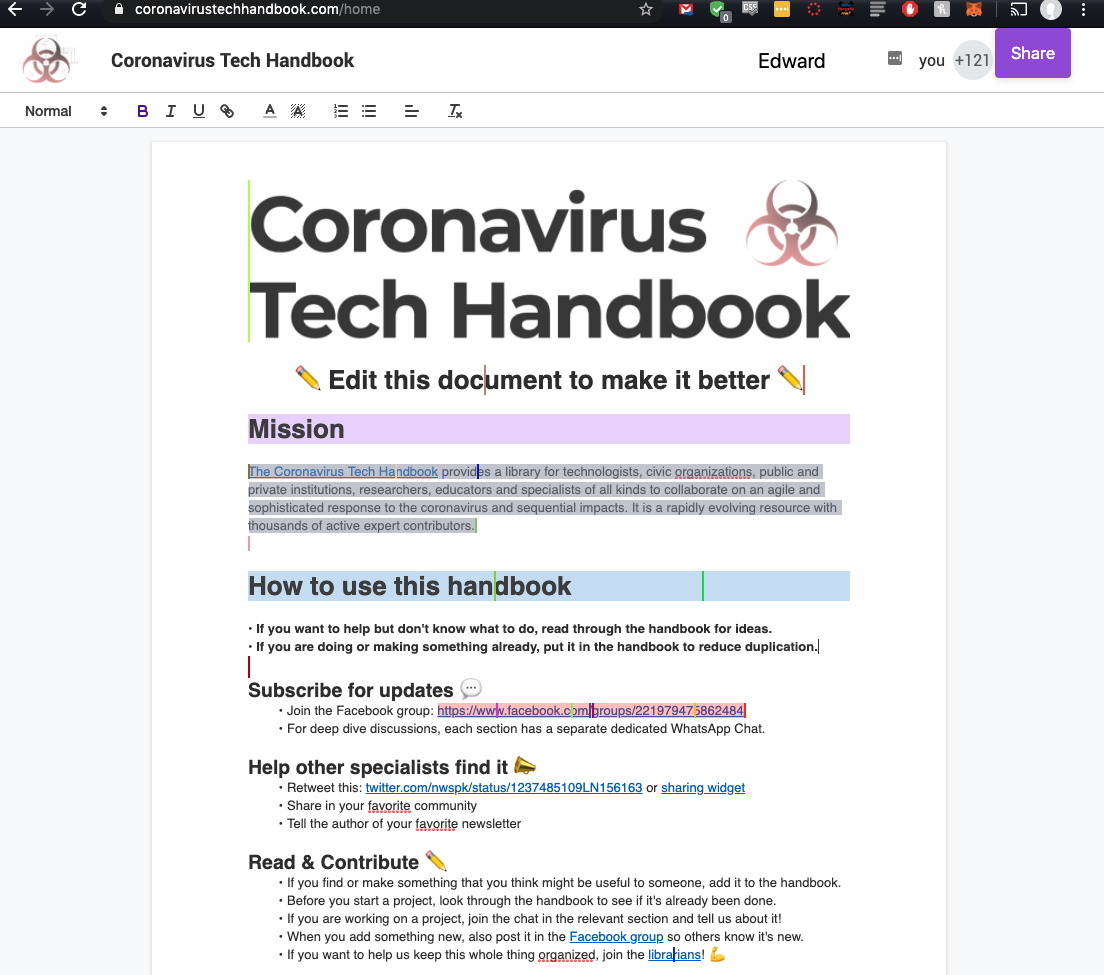Open Chrome's three-dot menu

pos(1085,11)
